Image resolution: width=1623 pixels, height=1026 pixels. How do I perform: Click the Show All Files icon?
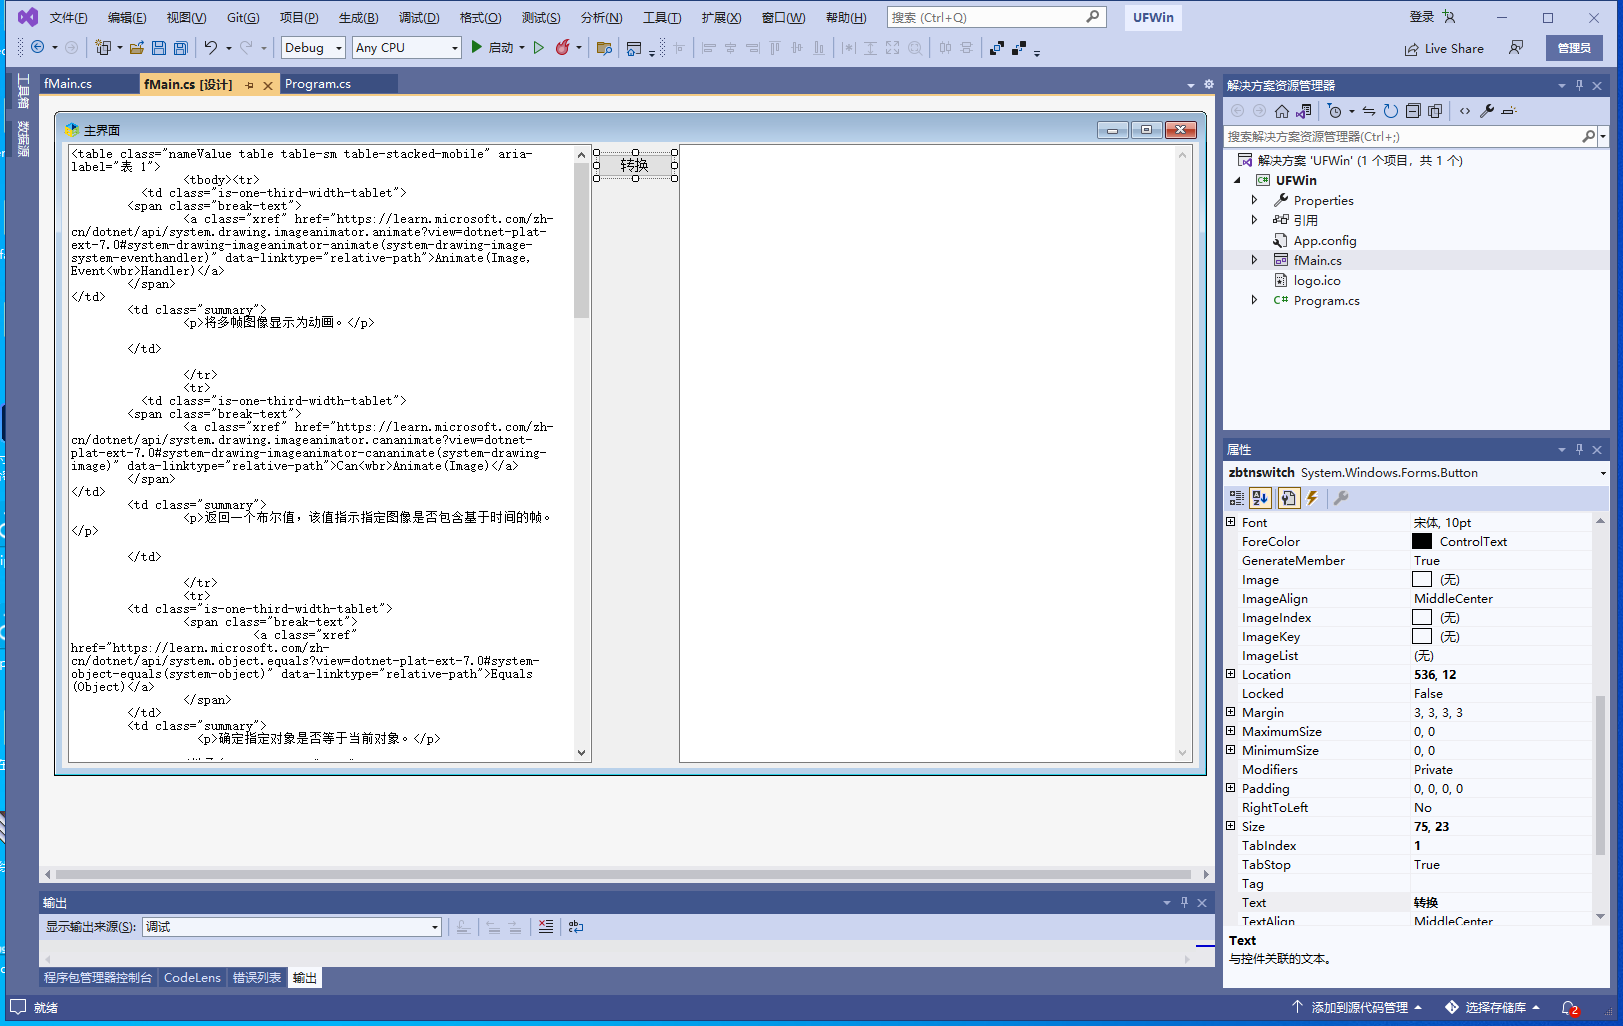point(1435,111)
